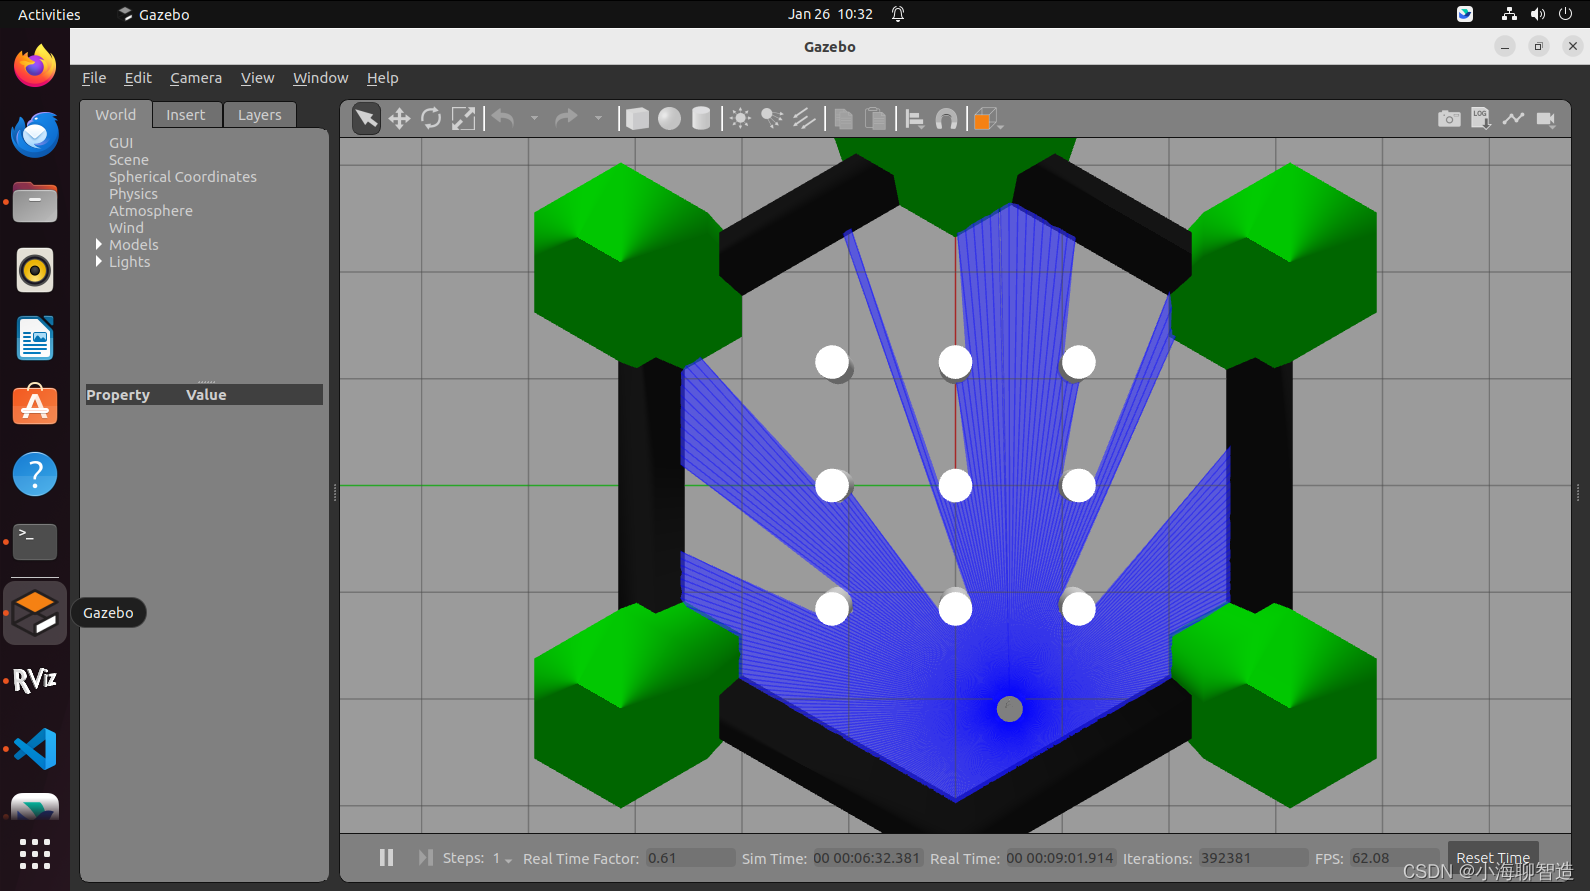Open the View menu
Image resolution: width=1590 pixels, height=891 pixels.
(257, 78)
